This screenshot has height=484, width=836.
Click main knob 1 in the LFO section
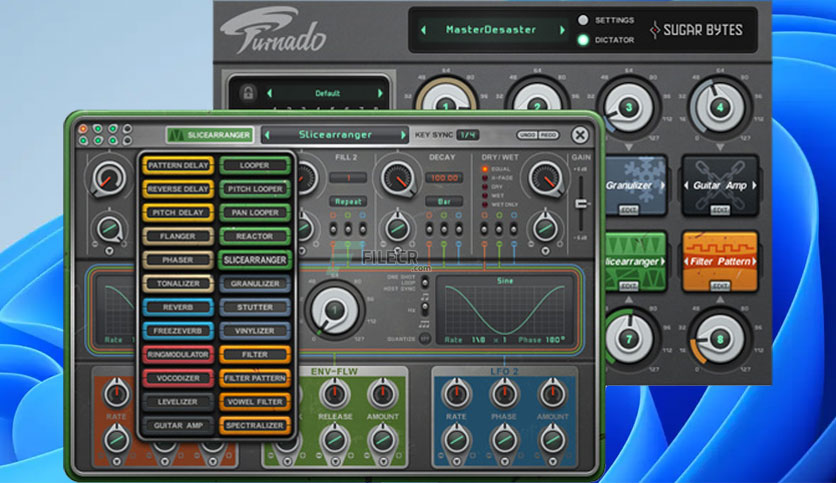coord(335,310)
